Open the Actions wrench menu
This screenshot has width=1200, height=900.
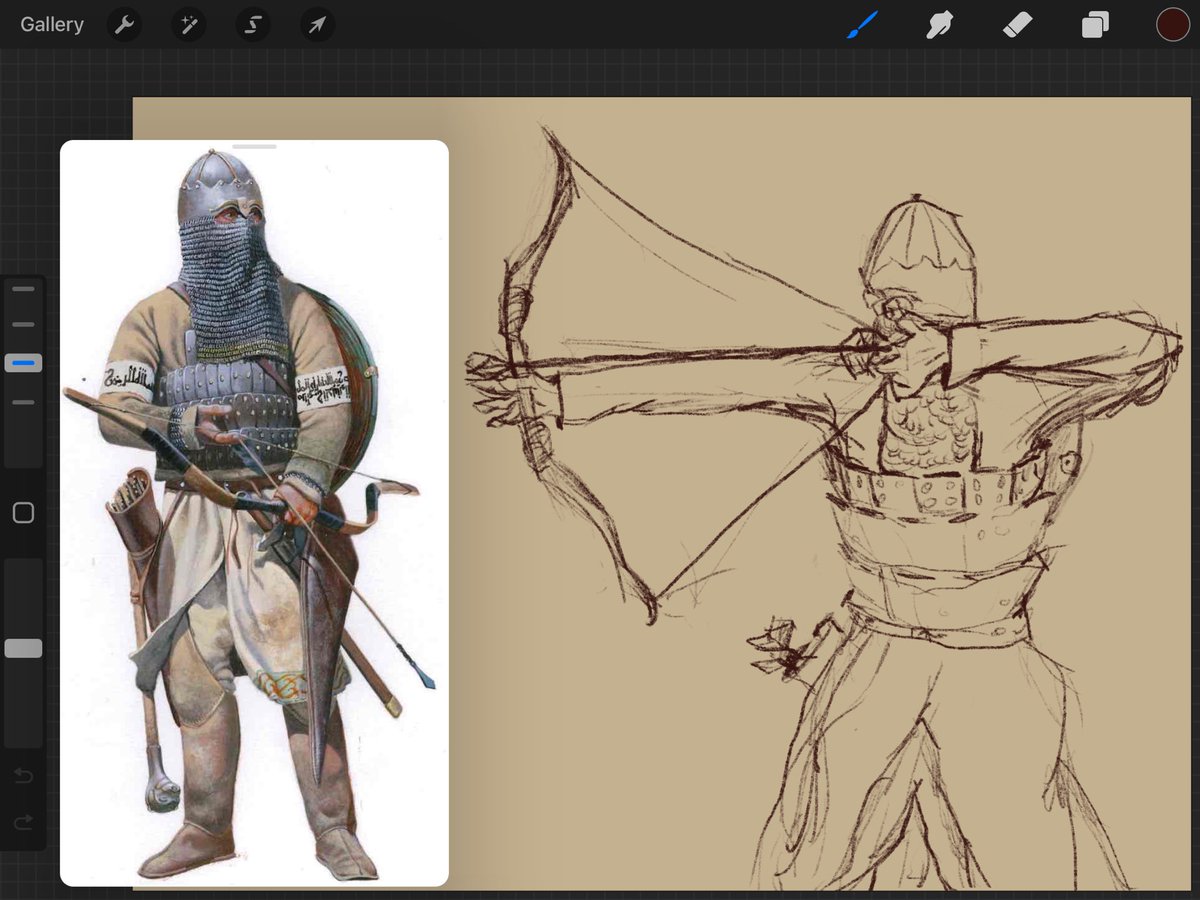124,25
